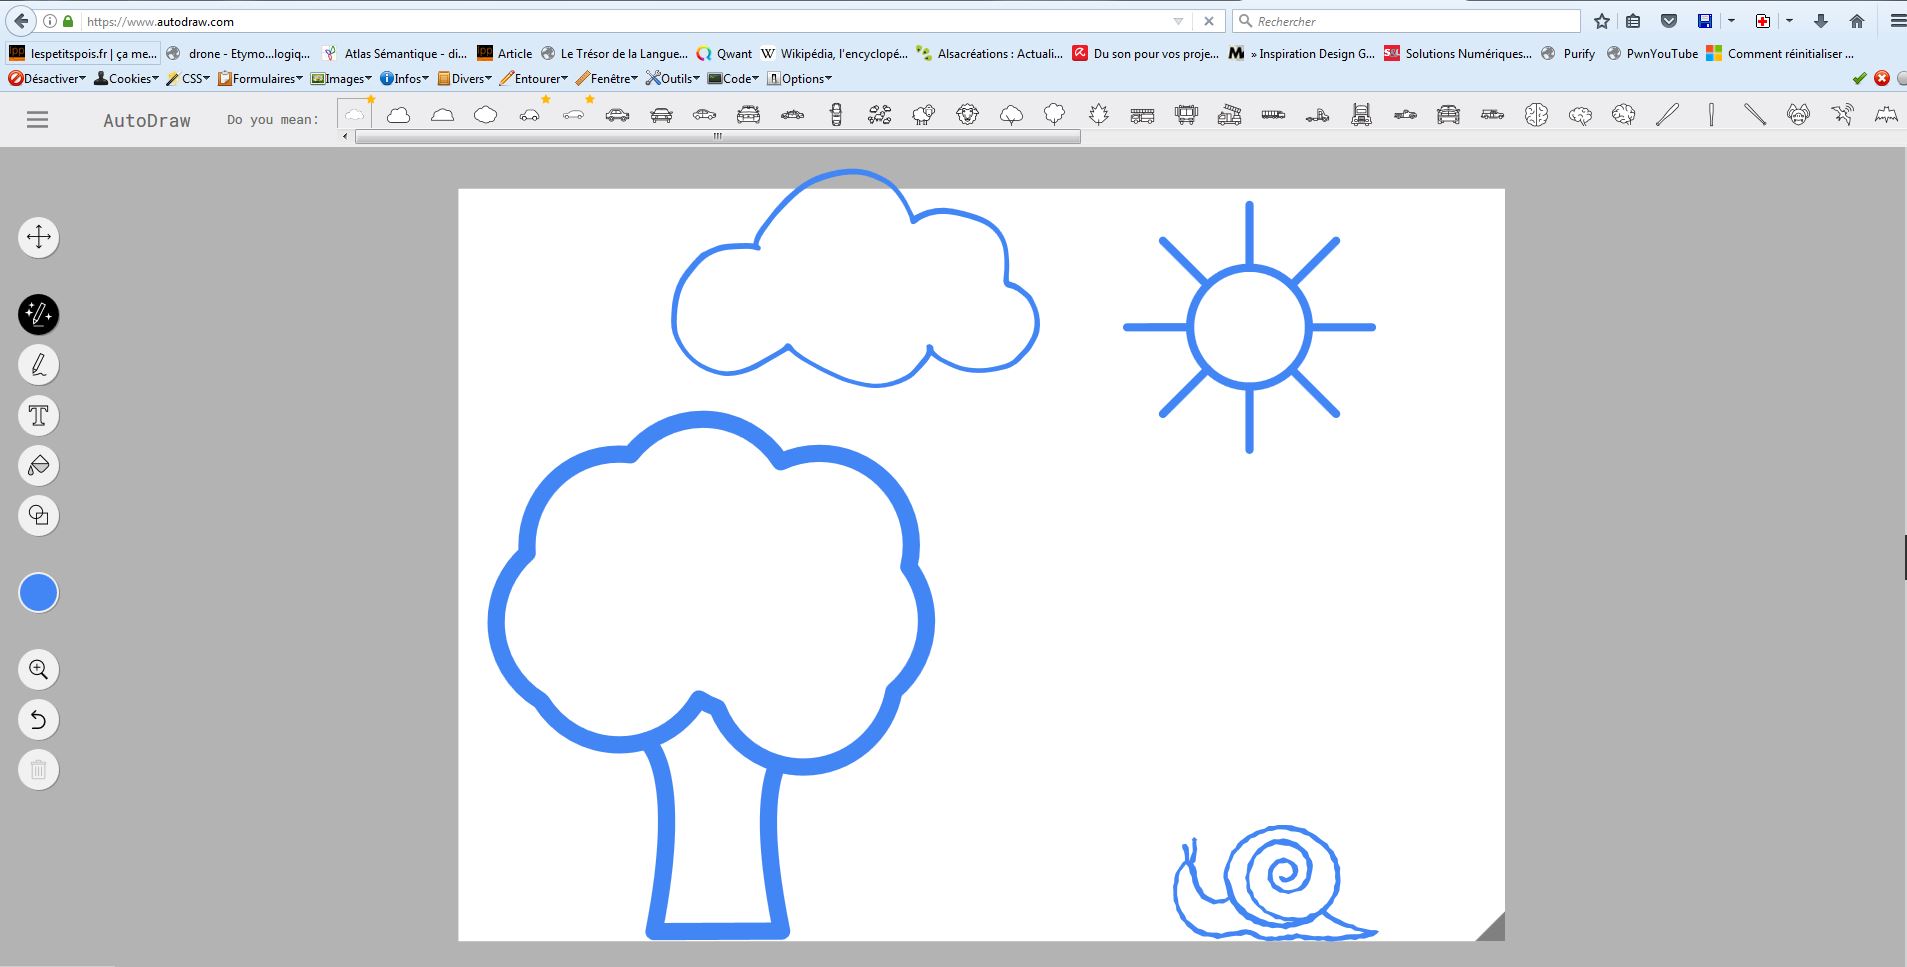Click the Zoom magnifier tool

[x=39, y=670]
